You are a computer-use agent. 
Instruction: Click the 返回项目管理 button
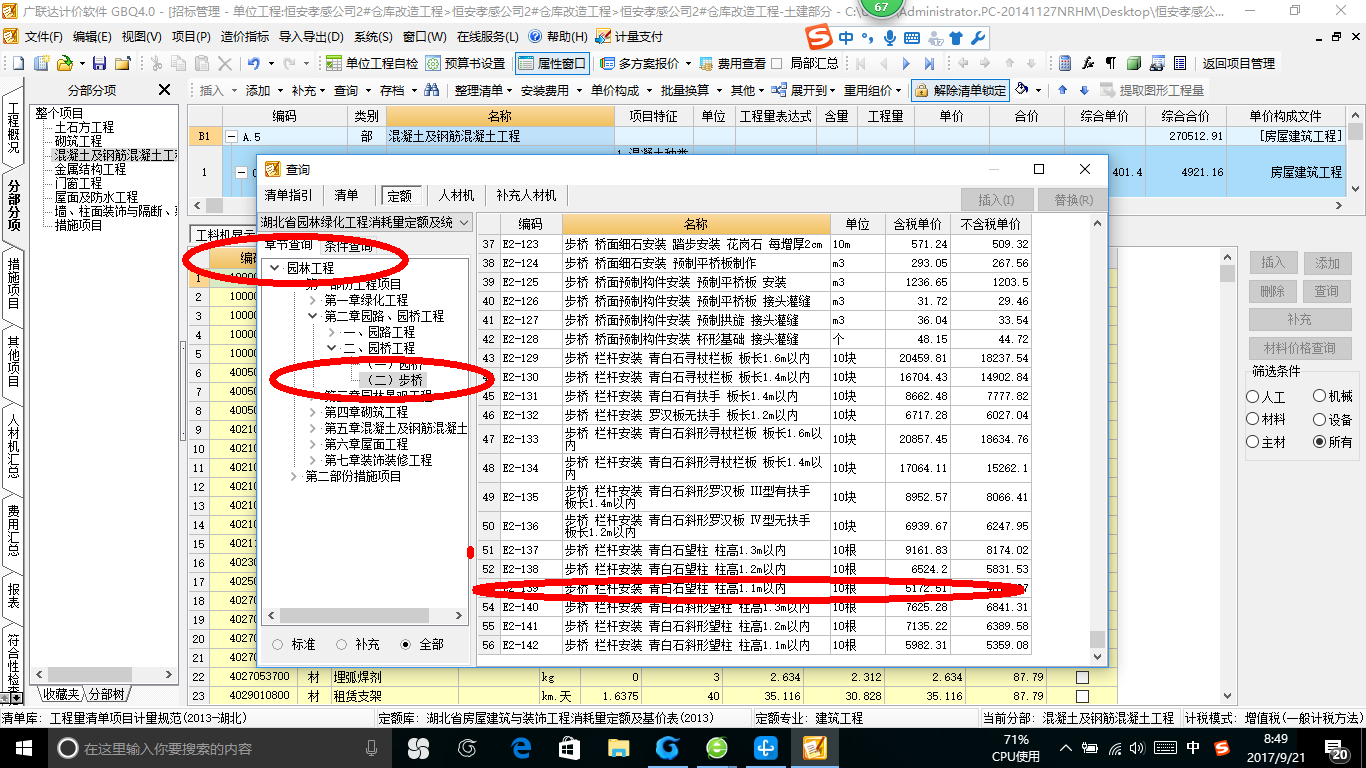click(1239, 63)
